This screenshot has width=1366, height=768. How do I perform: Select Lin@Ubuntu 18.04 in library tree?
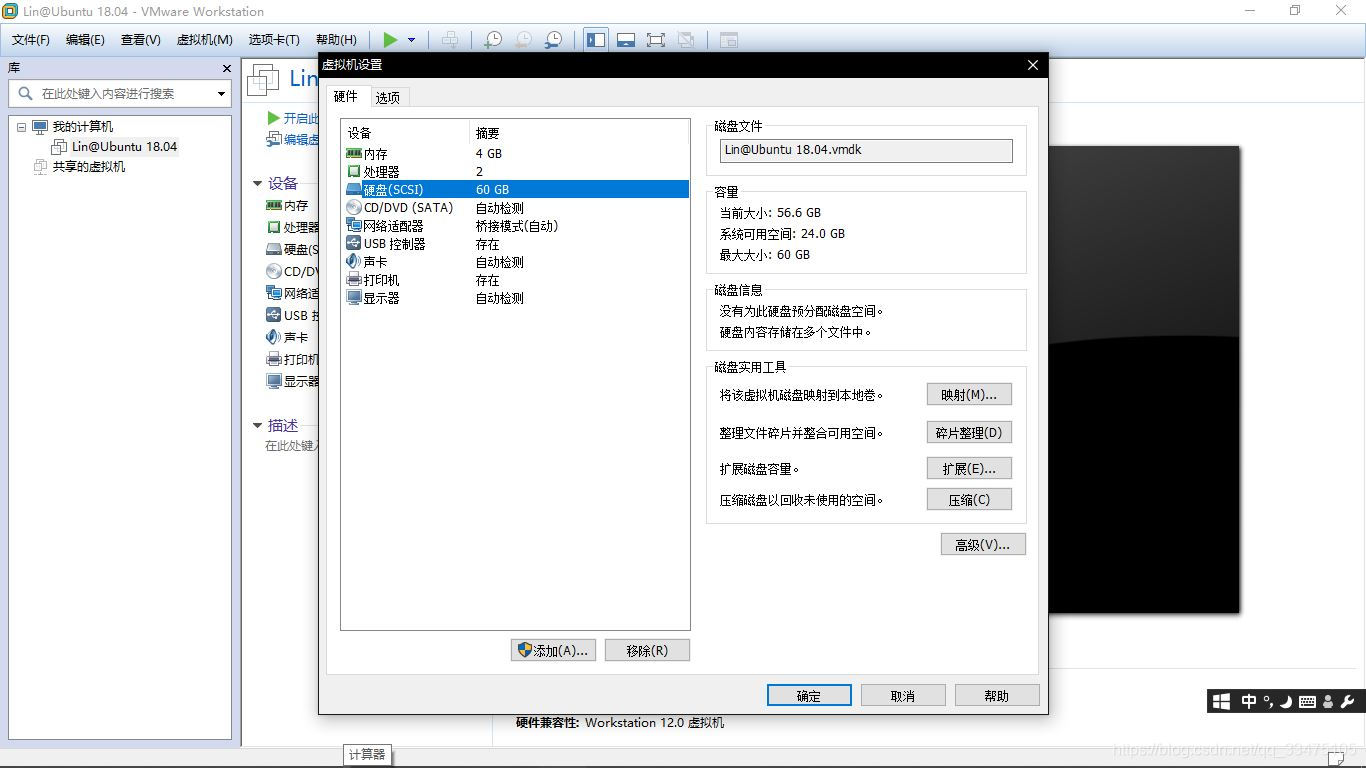(x=124, y=146)
